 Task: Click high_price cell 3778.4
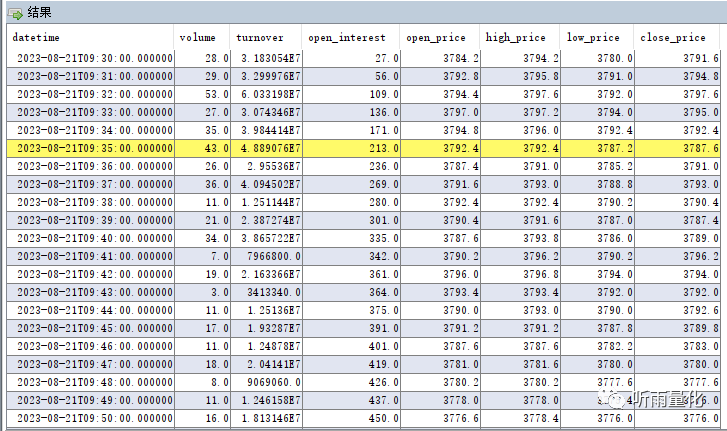pos(520,418)
